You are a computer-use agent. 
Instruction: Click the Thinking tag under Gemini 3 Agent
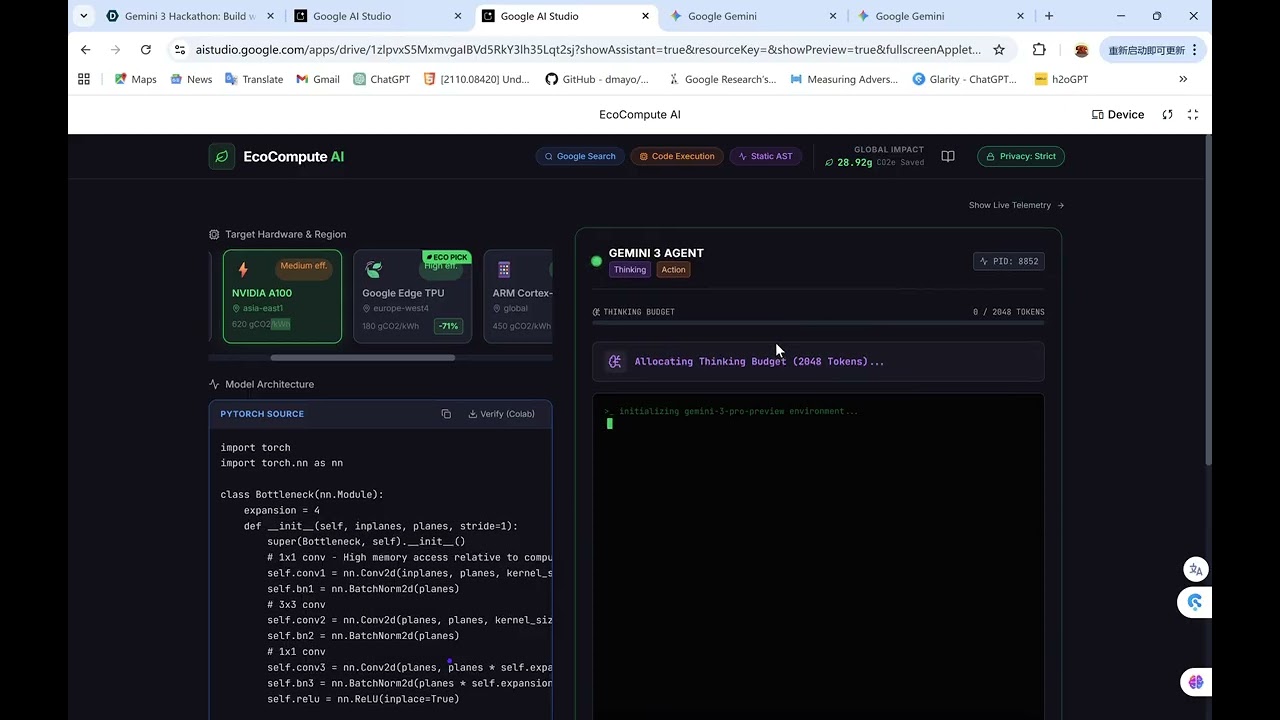tap(630, 270)
